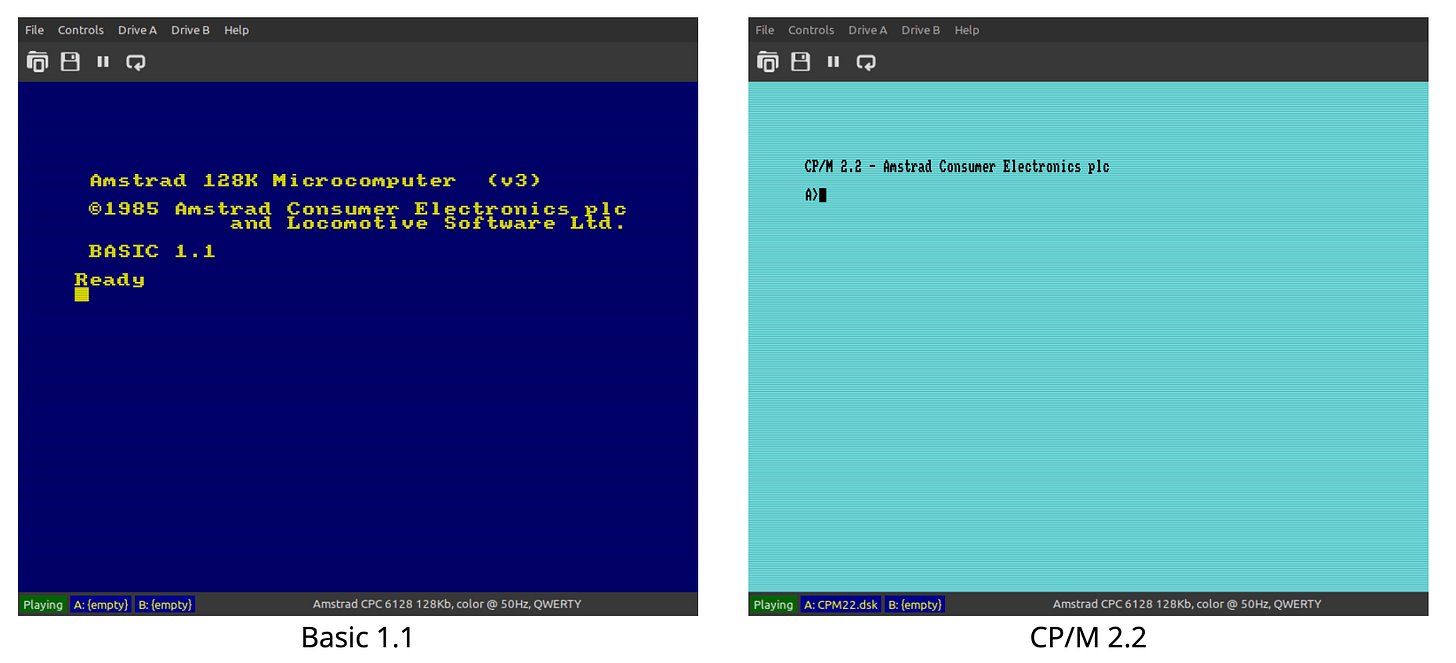Screen dimensions: 1456x663
Task: Open Drive B menu in CP/M 2.2 window
Action: point(921,30)
